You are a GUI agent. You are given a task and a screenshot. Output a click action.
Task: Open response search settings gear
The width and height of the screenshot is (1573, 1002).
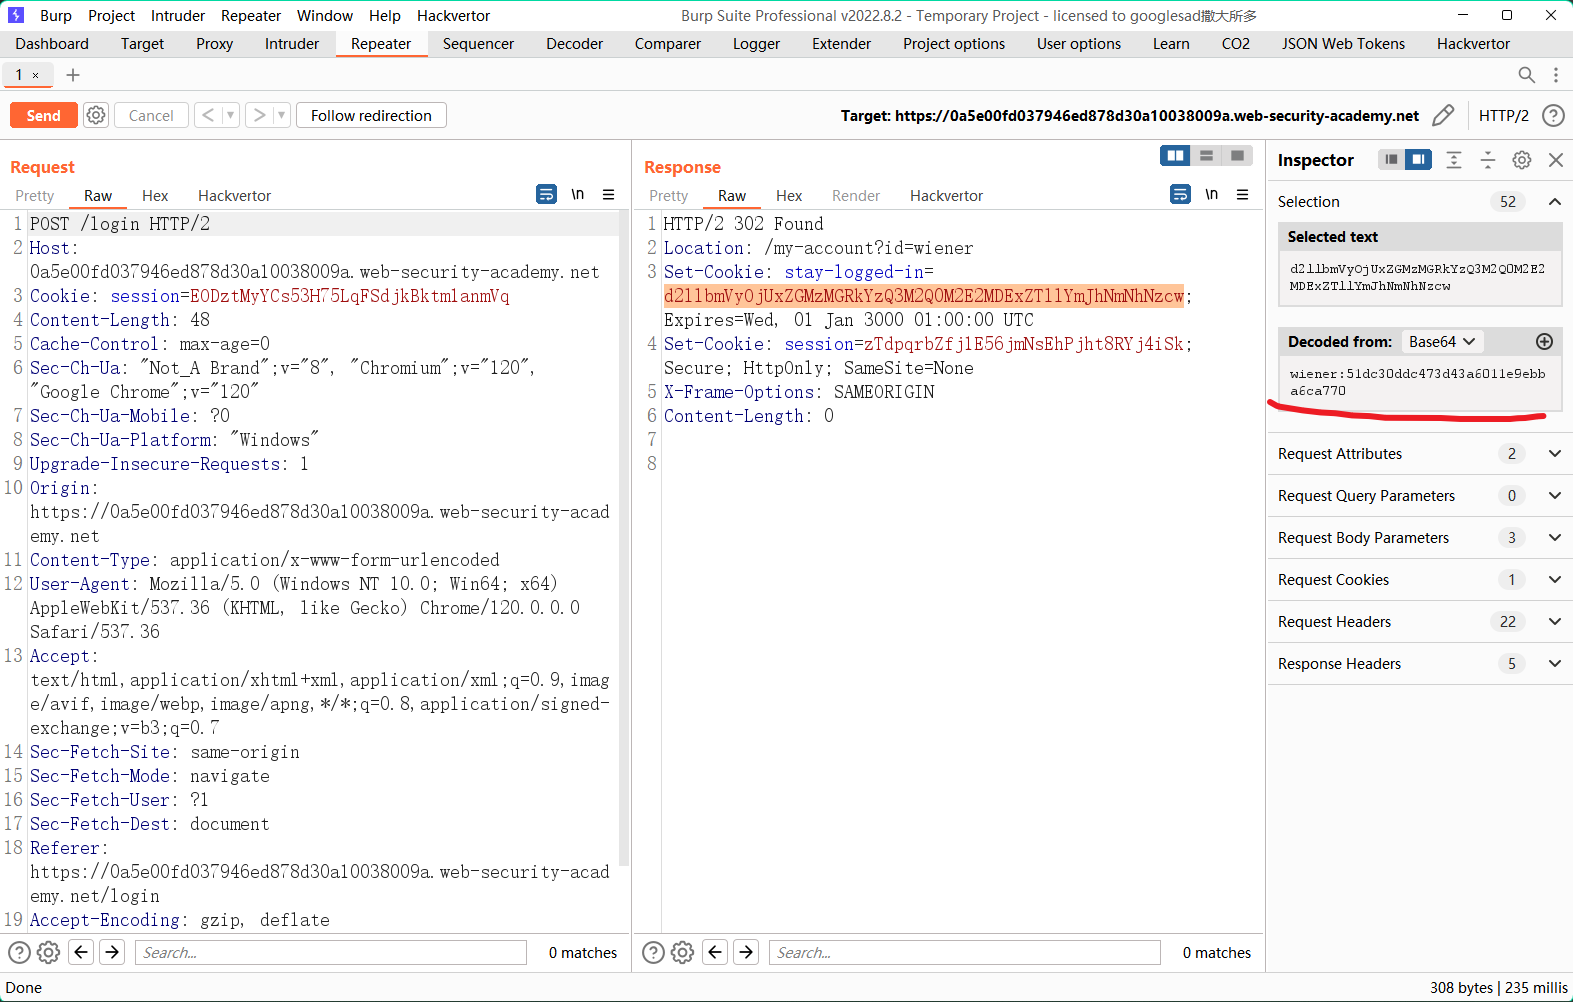(x=682, y=952)
